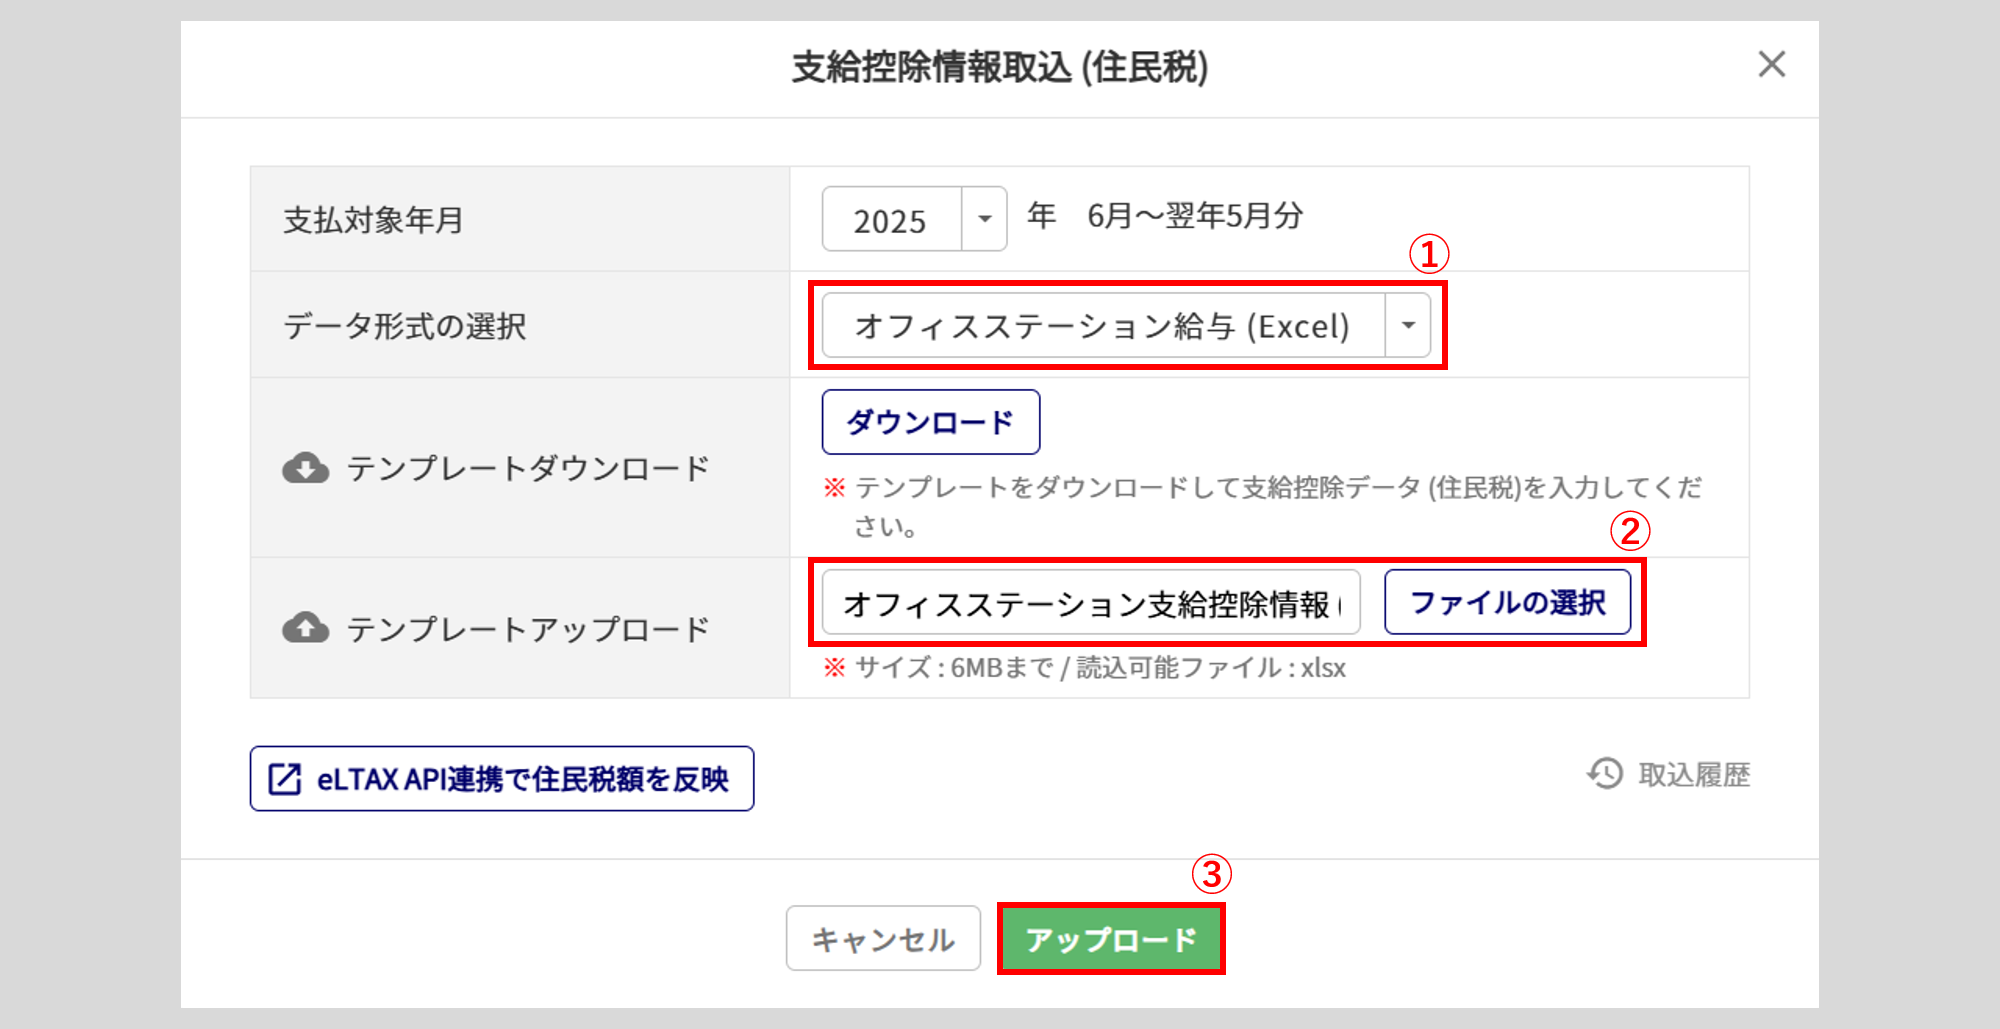The image size is (2000, 1029).
Task: Click the cloud download icon
Action: [x=305, y=468]
